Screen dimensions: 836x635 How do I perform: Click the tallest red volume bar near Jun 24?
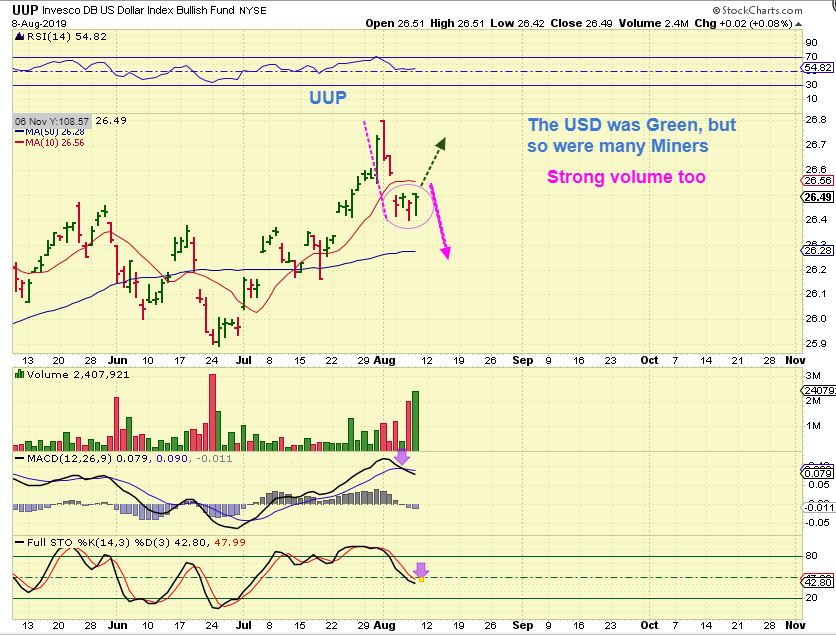212,412
